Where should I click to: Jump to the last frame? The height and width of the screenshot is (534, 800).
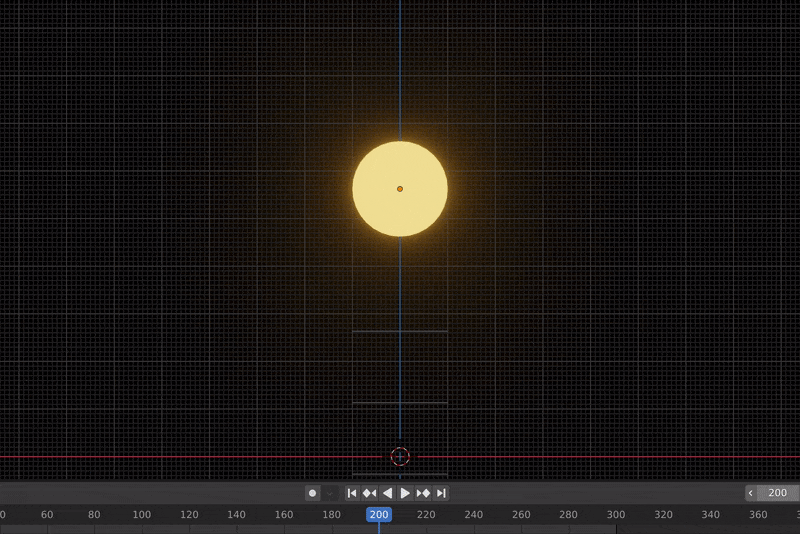pyautogui.click(x=441, y=493)
